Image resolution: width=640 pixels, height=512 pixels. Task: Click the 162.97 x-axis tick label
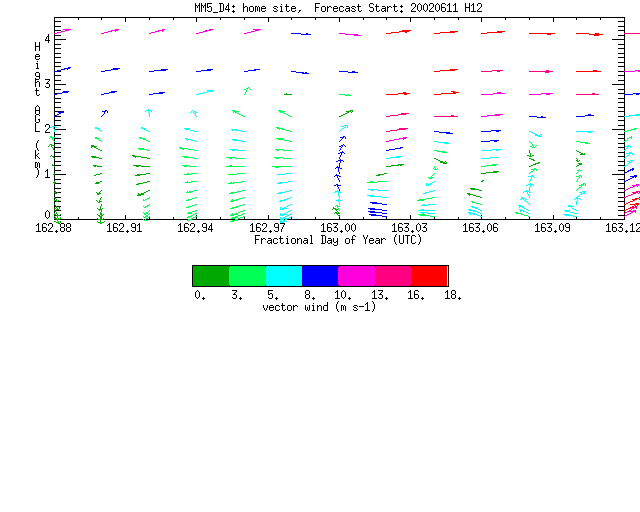267,228
